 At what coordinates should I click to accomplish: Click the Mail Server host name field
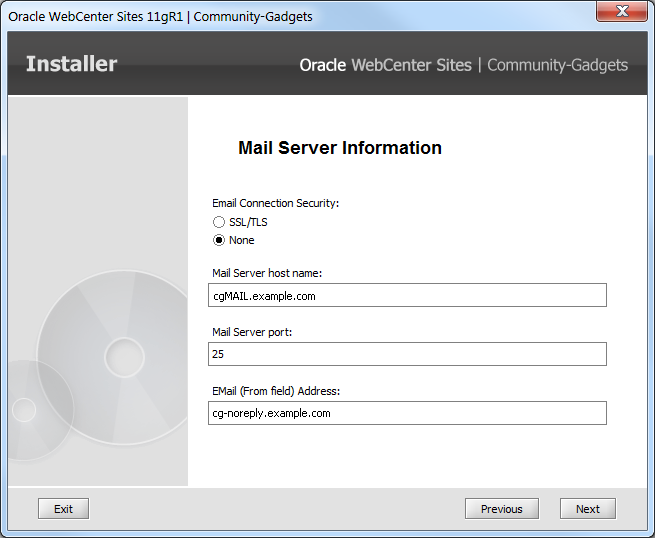(x=407, y=295)
